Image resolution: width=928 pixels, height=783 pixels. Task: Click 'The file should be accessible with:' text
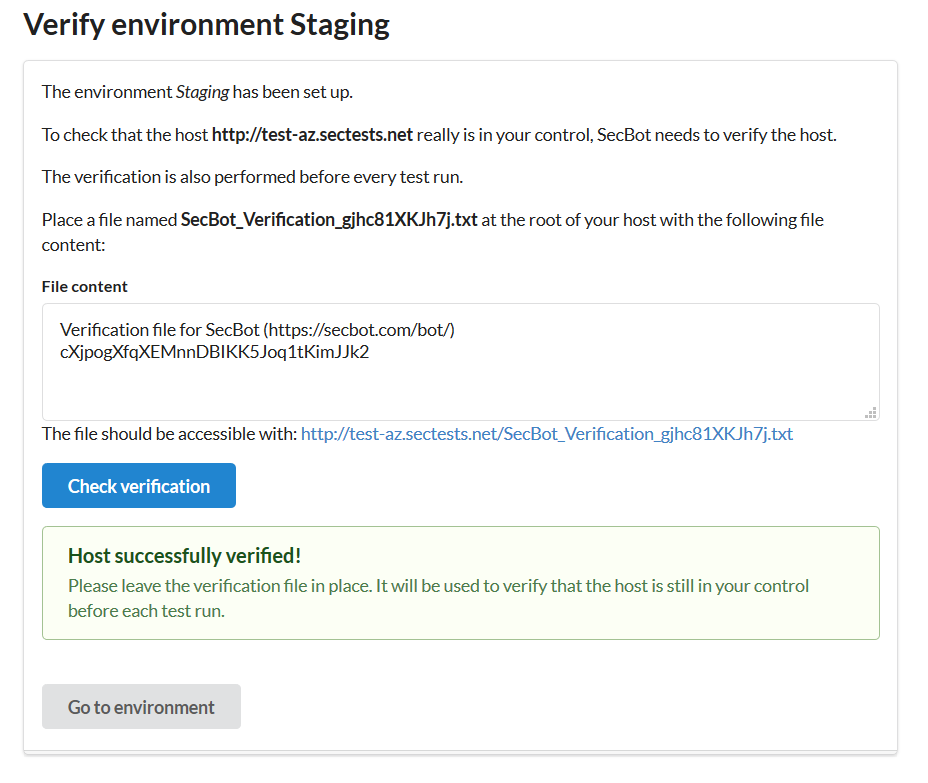[x=169, y=434]
